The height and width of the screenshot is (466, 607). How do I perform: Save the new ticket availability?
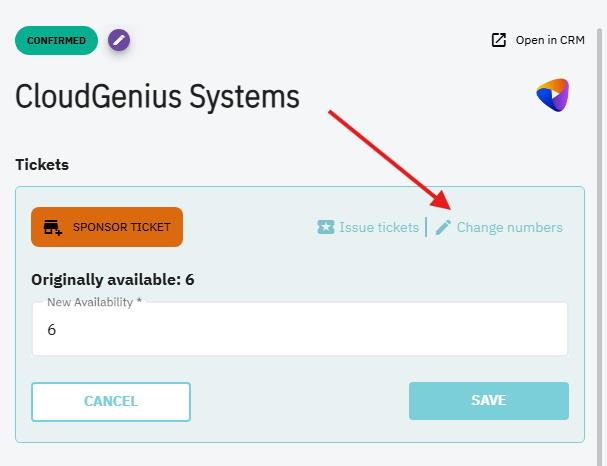pos(488,401)
